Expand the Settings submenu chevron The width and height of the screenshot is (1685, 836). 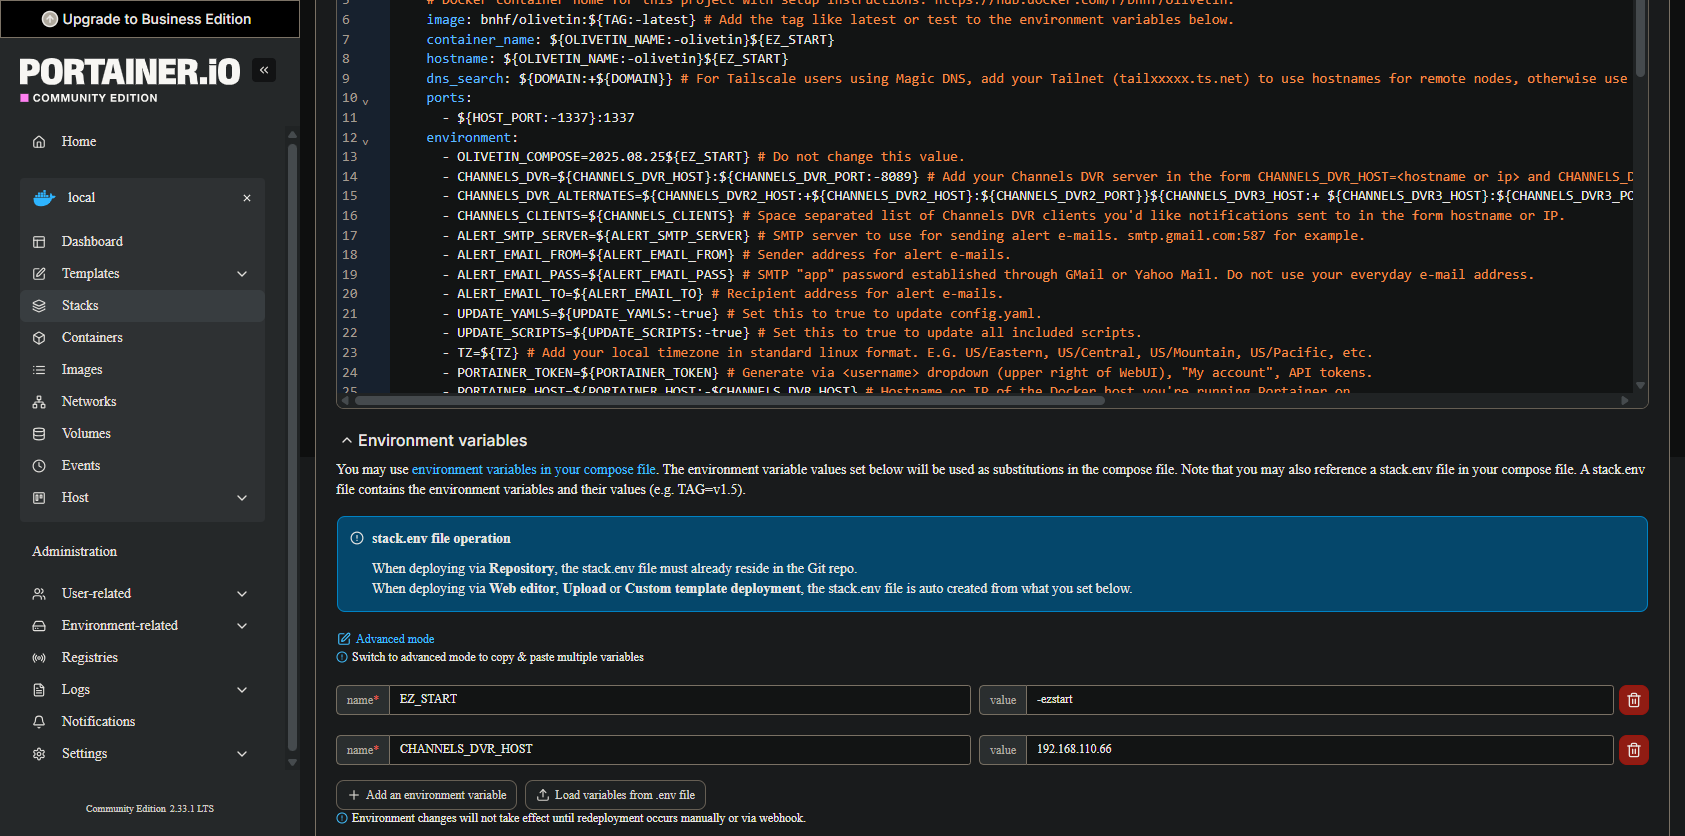(x=242, y=754)
